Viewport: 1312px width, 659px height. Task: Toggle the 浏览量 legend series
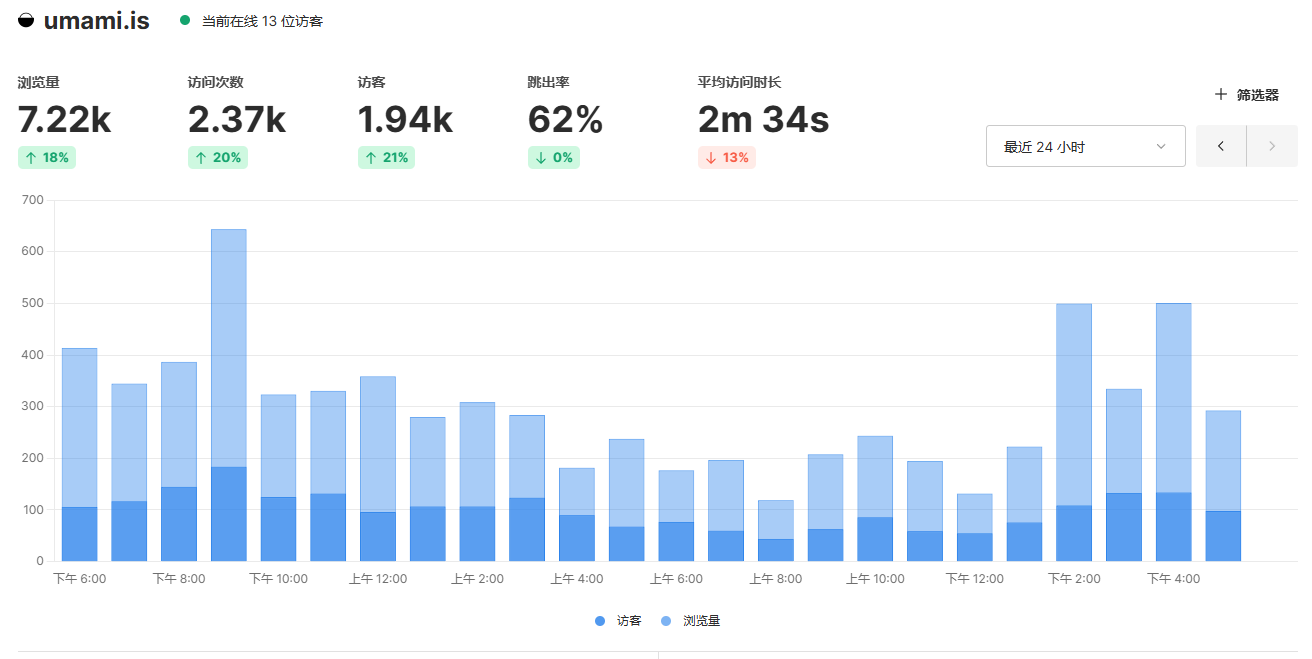690,621
